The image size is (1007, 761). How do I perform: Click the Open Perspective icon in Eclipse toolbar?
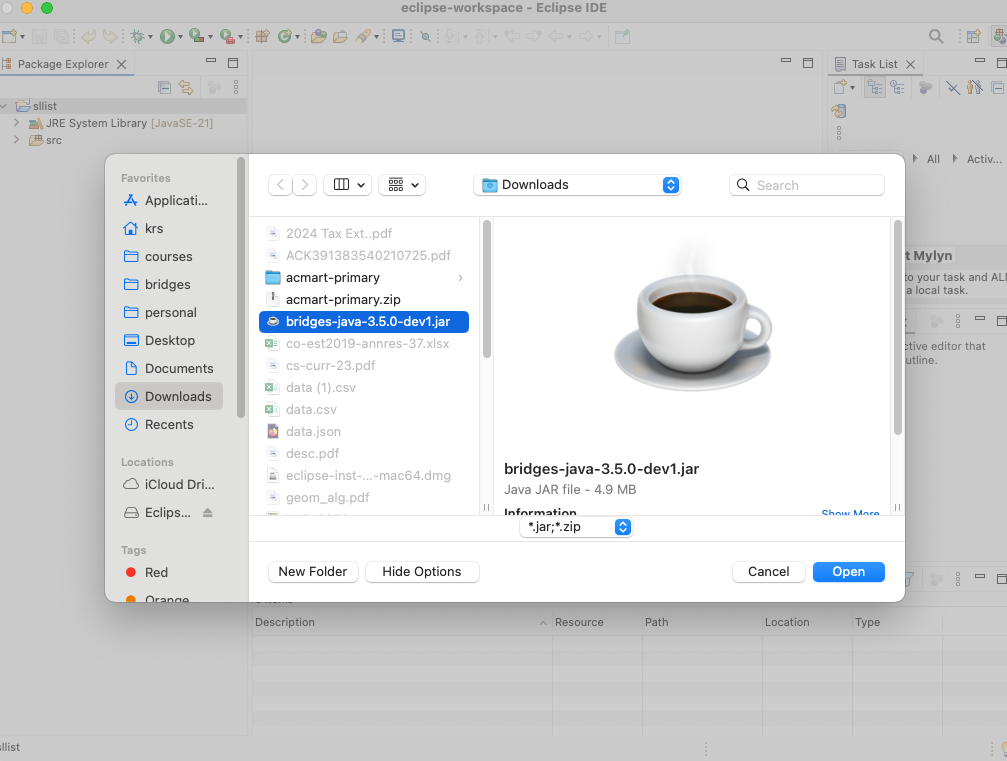pos(974,37)
